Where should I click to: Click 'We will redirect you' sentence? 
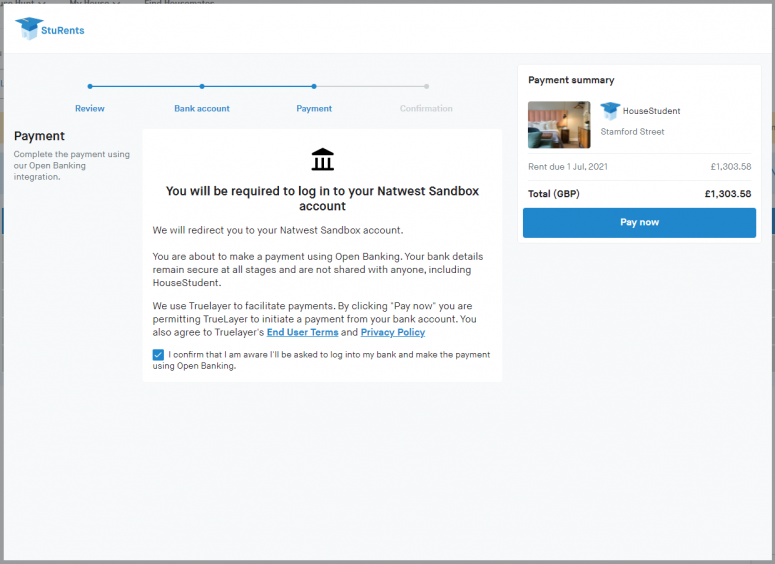click(278, 230)
